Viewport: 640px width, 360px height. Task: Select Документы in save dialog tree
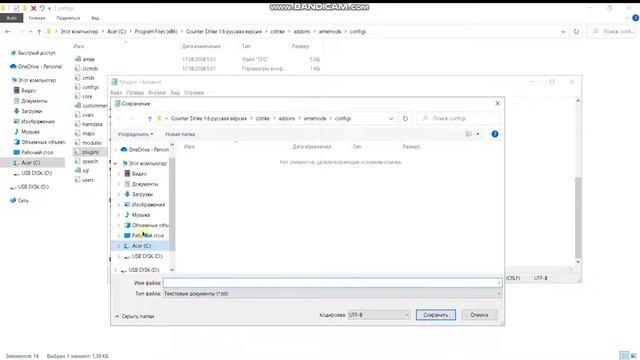click(x=141, y=184)
